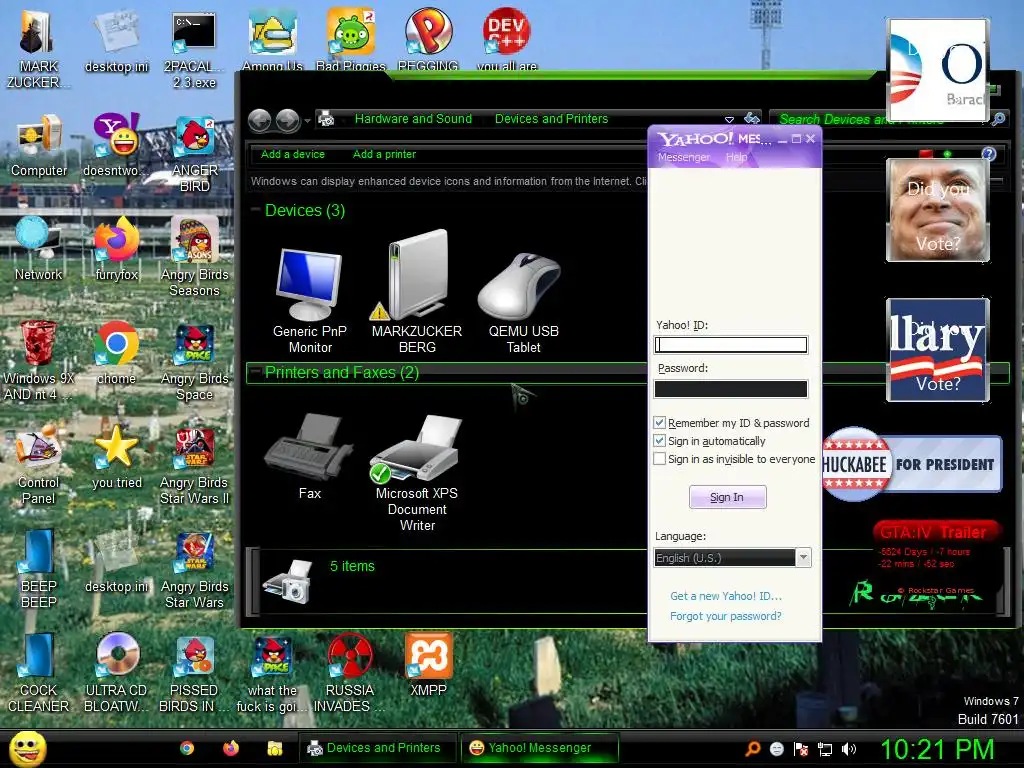Open the red recycle bin 'Windows 9X' icon
Viewport: 1024px width, 768px height.
pyautogui.click(x=37, y=360)
